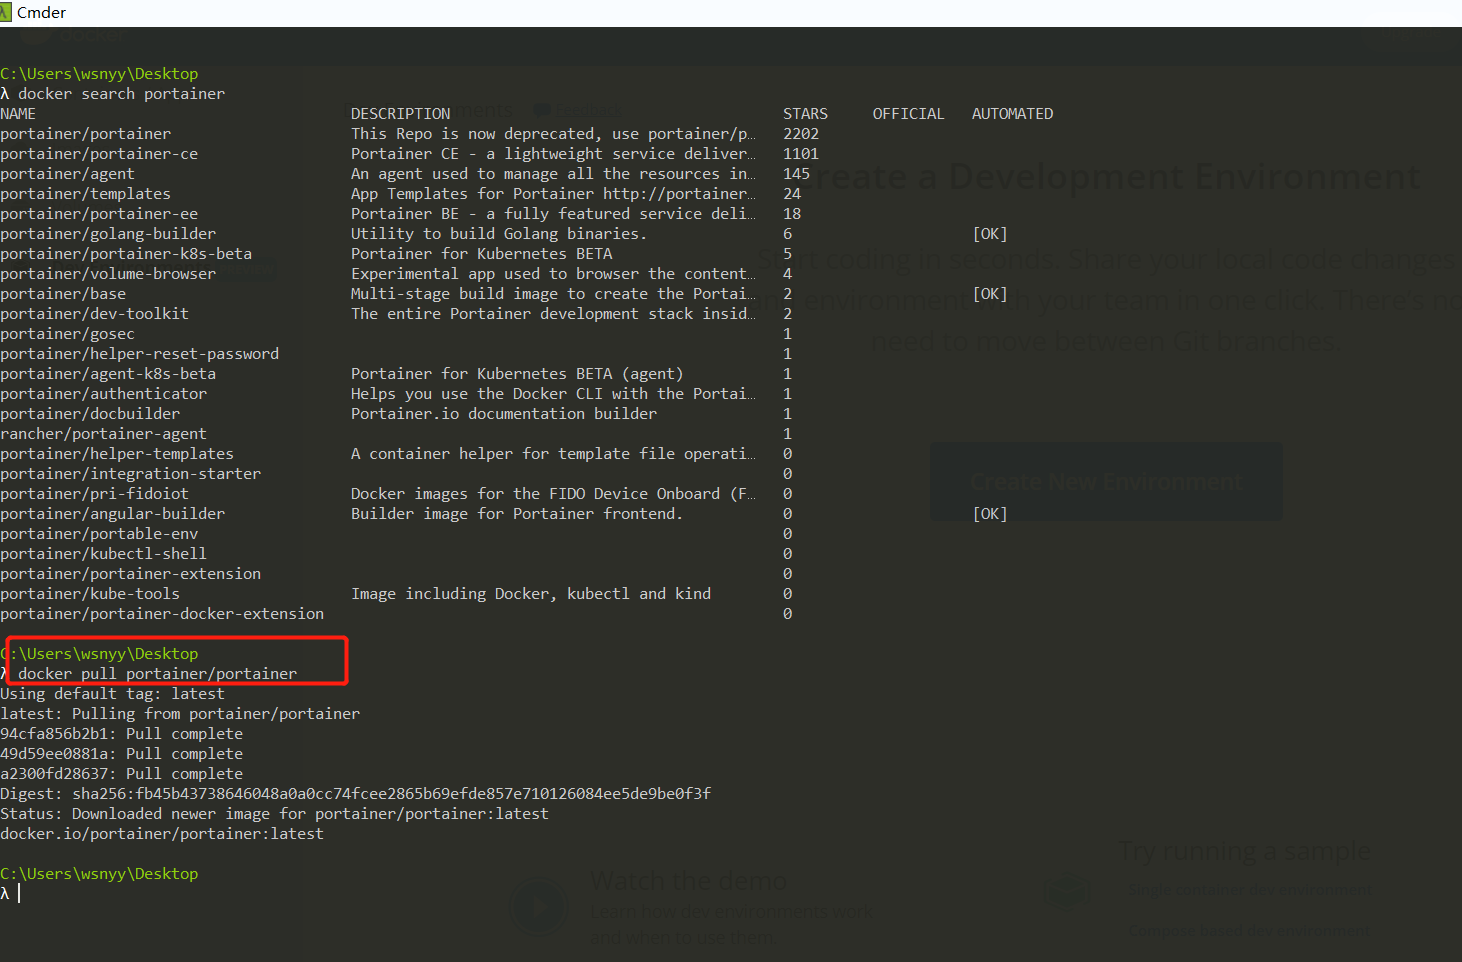Select the portainer/integration-starter row name
The image size is (1462, 962).
point(130,474)
